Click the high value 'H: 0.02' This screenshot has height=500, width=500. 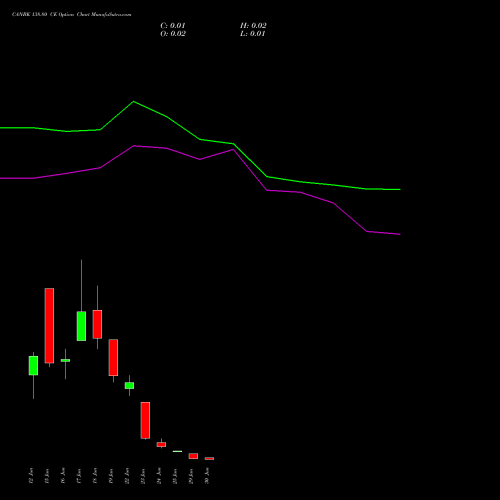point(253,26)
